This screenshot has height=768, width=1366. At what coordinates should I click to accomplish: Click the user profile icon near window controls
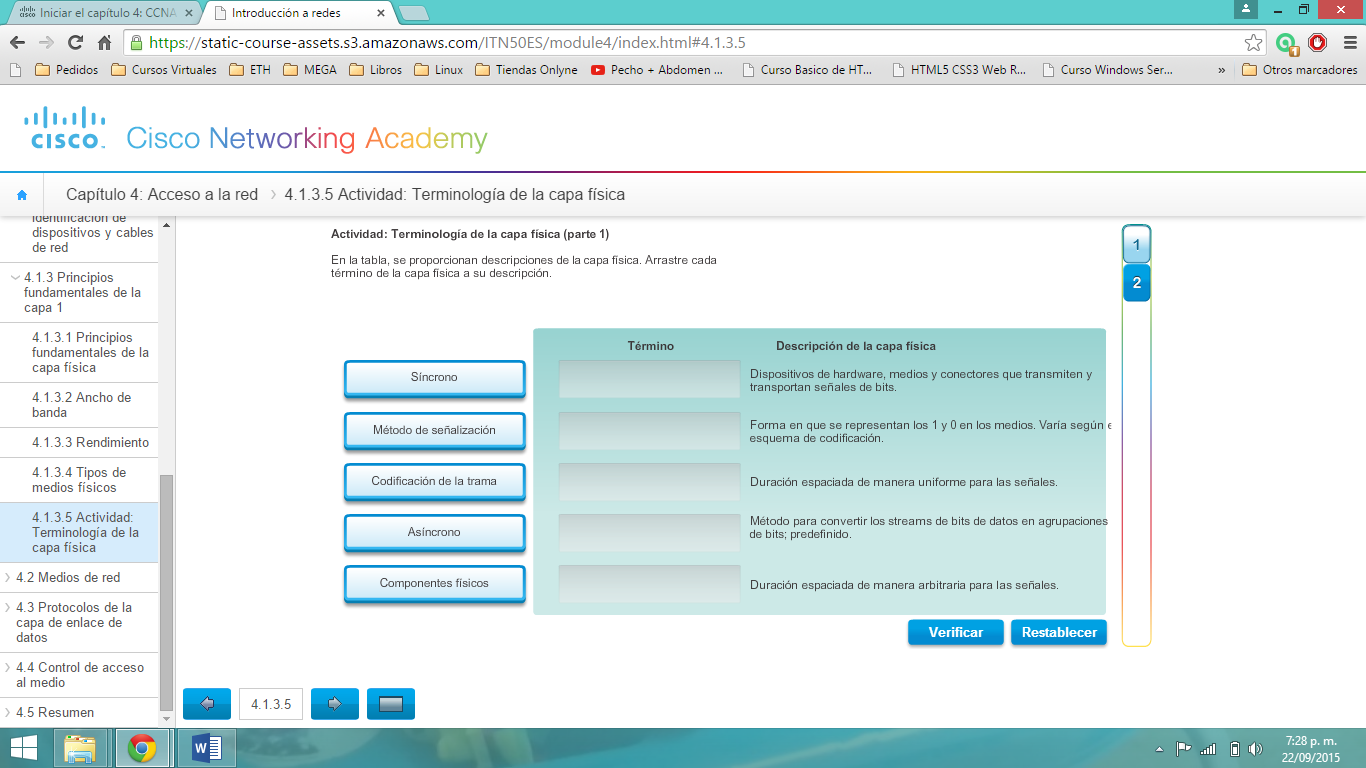(1245, 10)
